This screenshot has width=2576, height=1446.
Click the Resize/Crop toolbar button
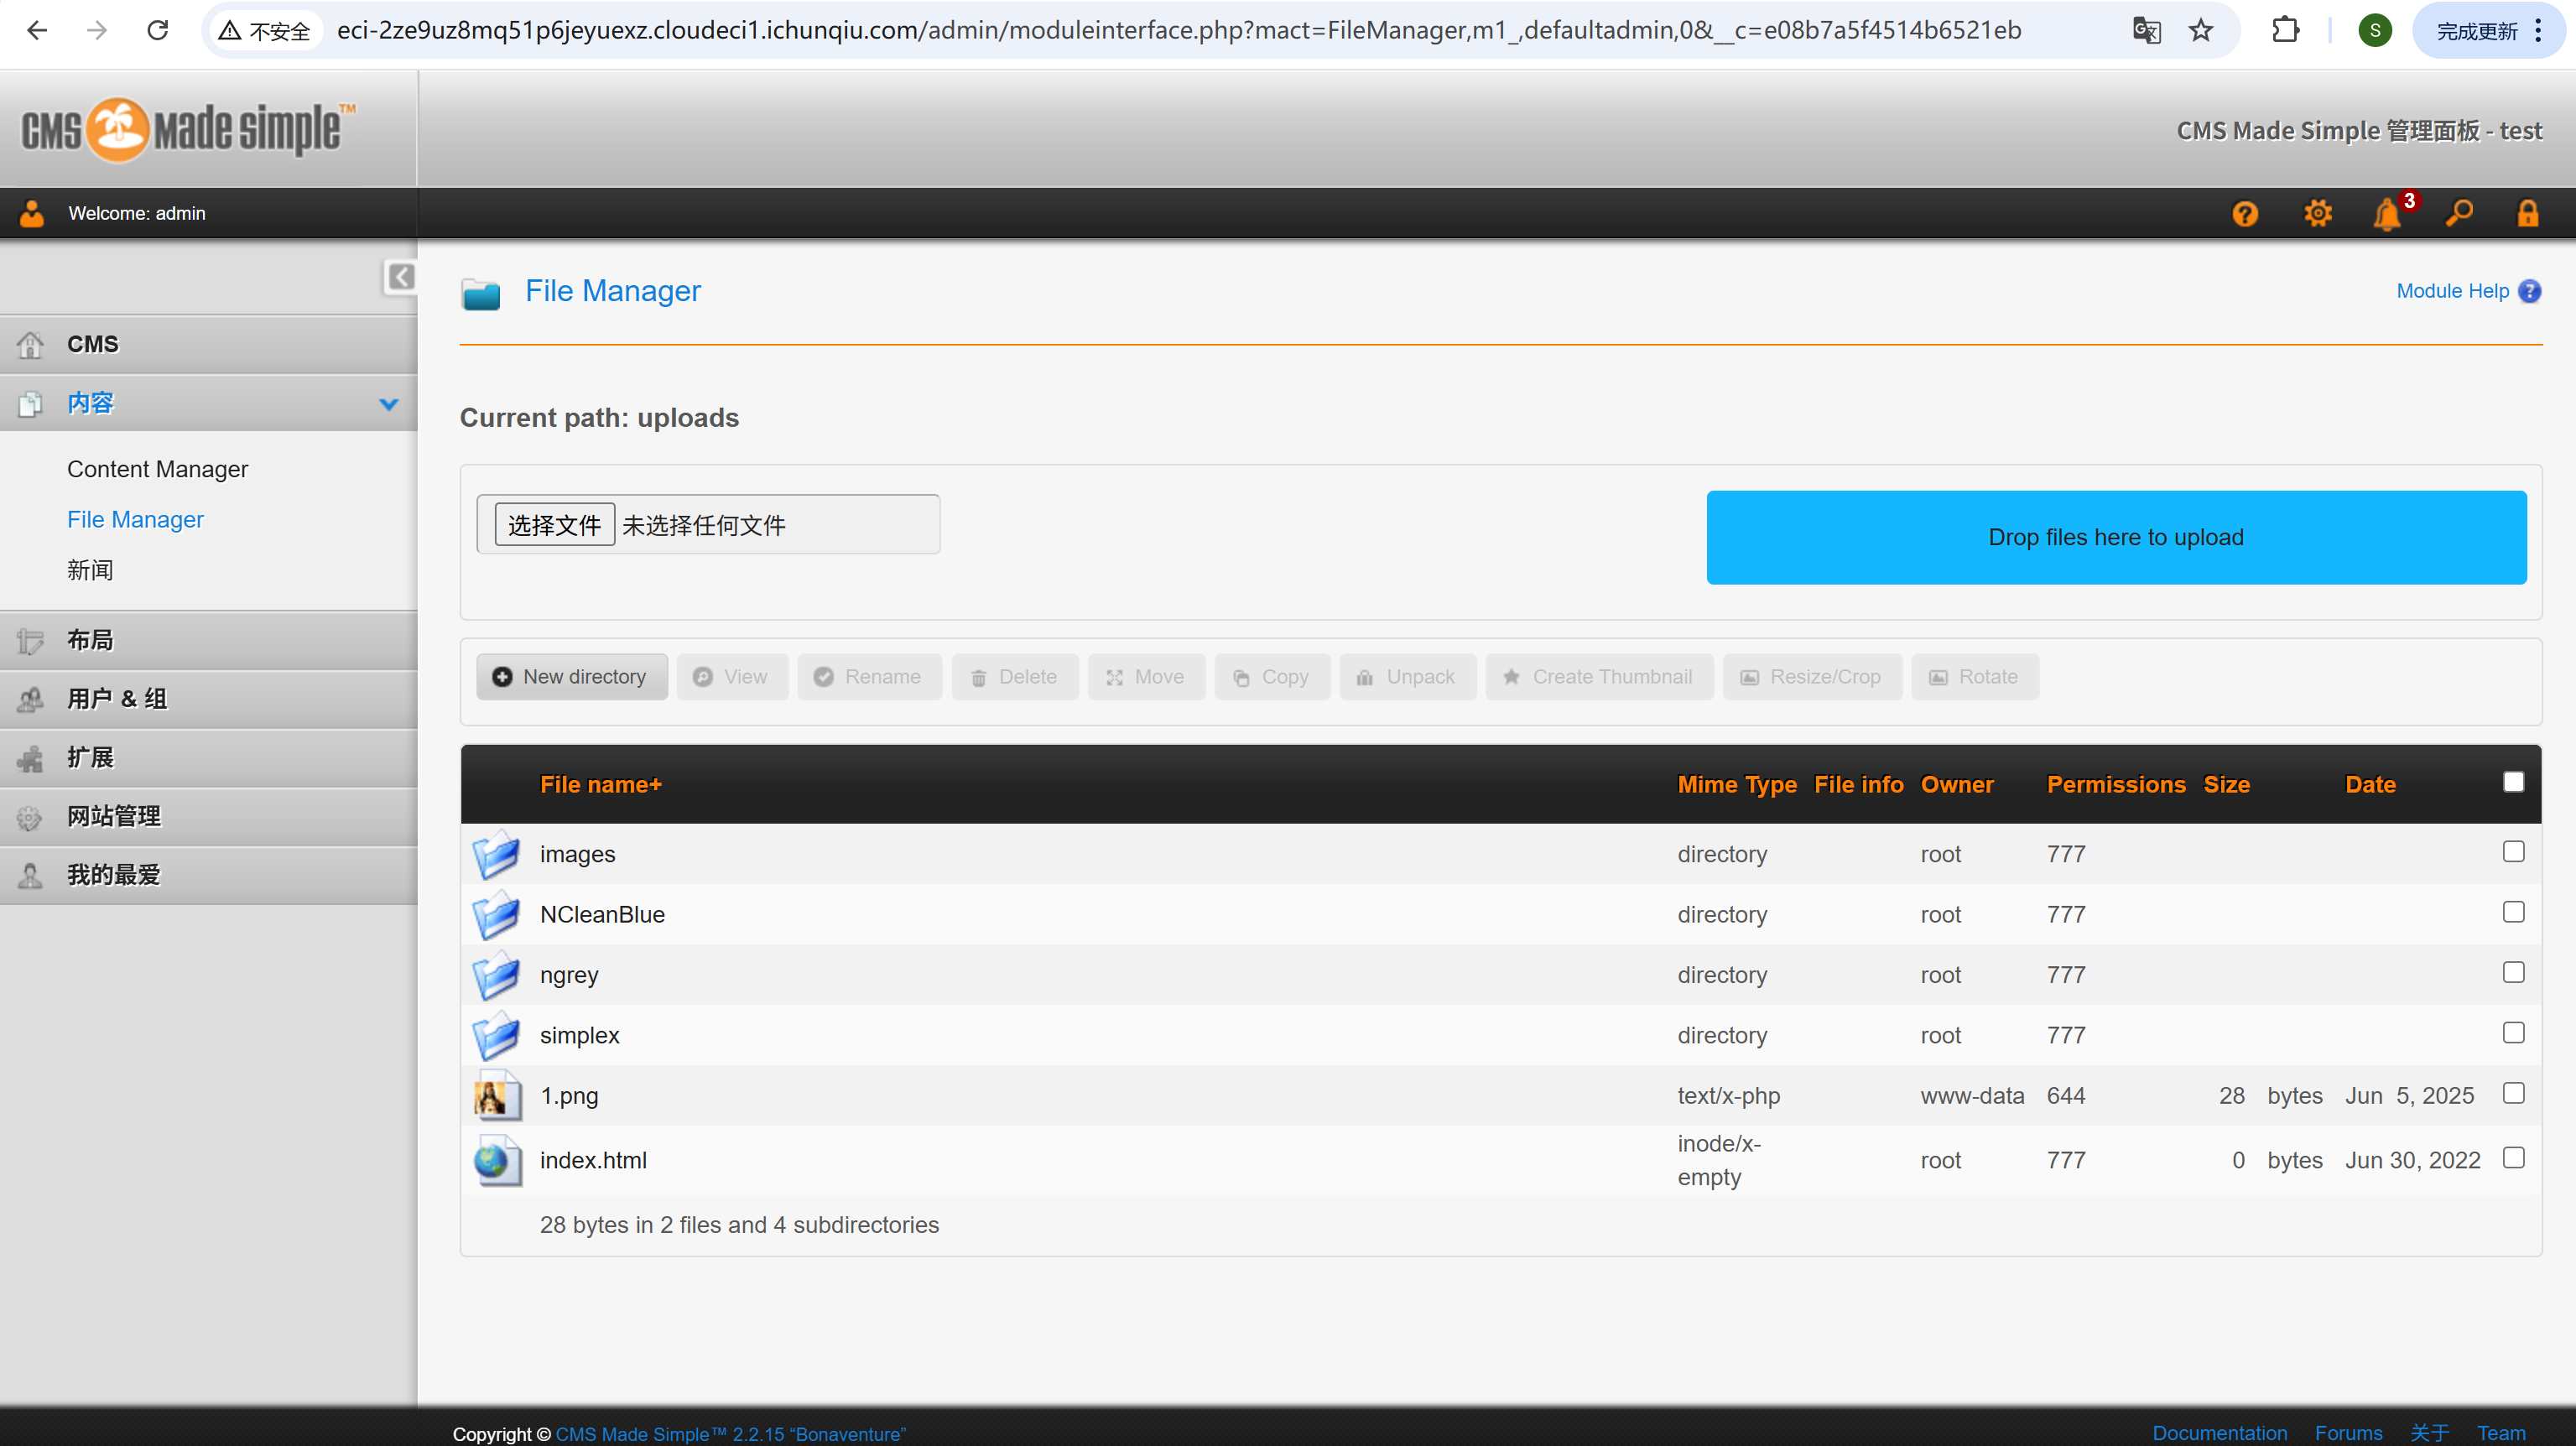tap(1812, 677)
